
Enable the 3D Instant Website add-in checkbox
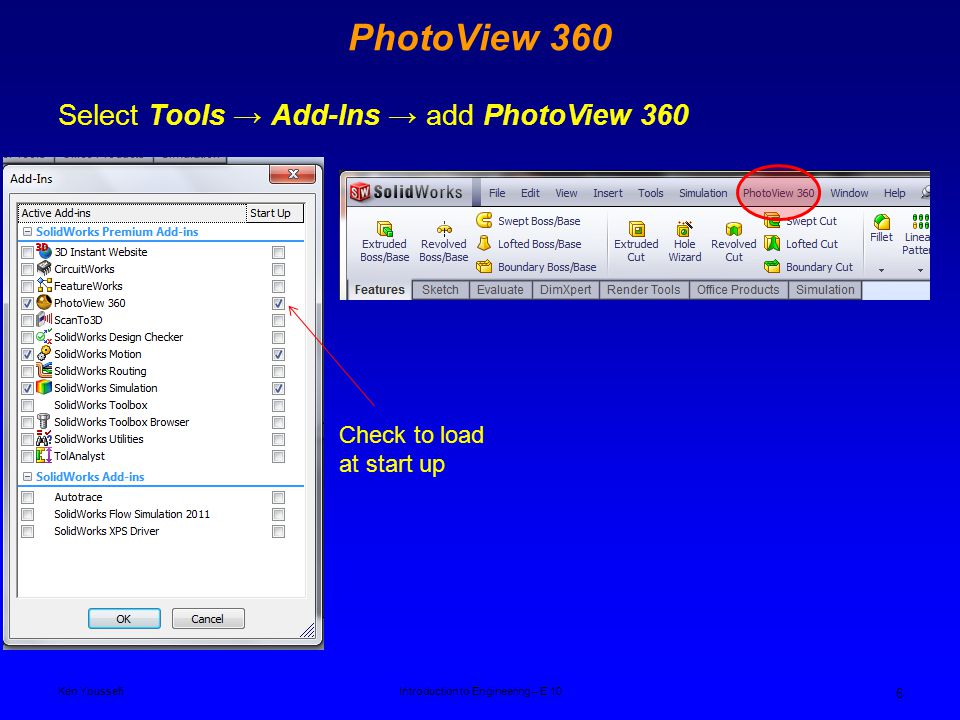(x=28, y=252)
